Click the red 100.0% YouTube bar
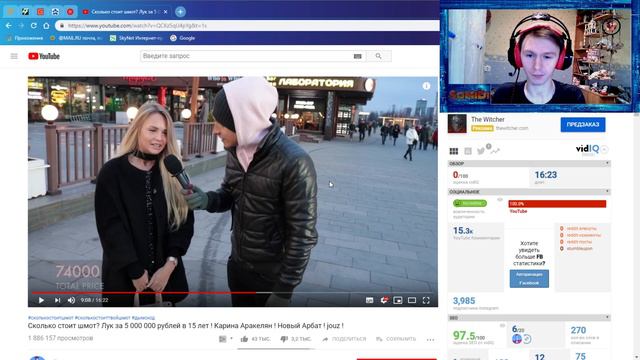Screen dimensions: 640x360 (557, 204)
